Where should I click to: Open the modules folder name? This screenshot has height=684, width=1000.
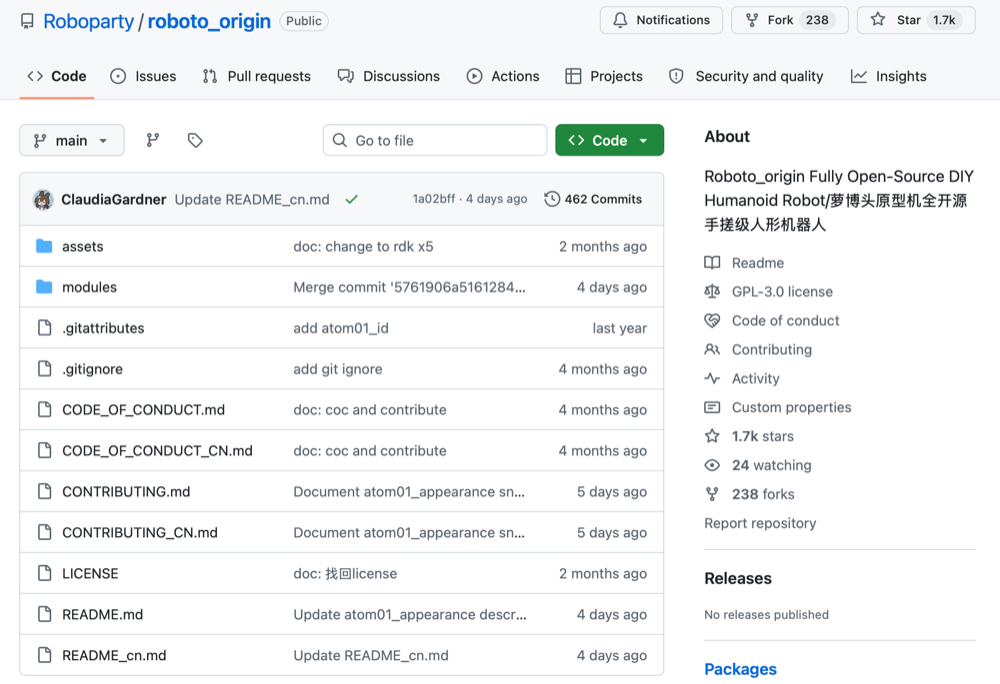click(x=89, y=287)
